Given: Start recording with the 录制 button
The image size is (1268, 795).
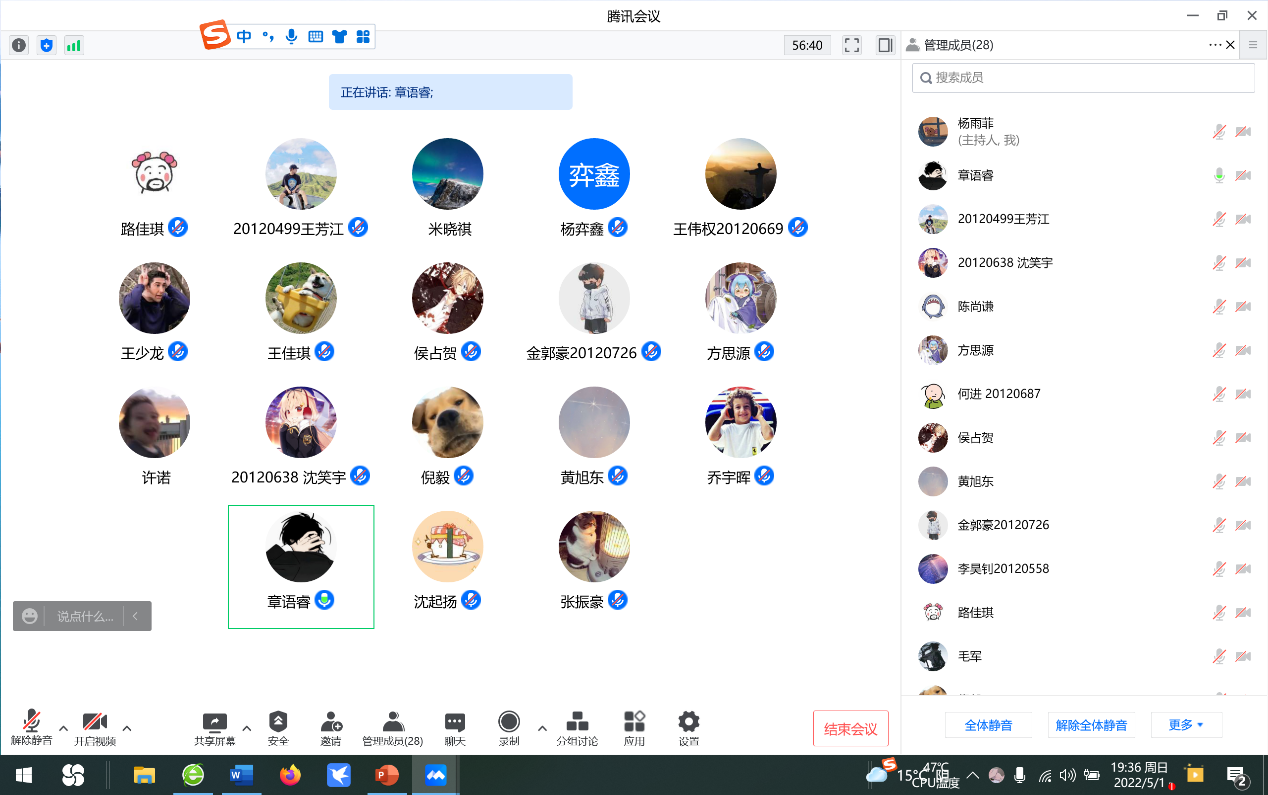Looking at the screenshot, I should 509,727.
